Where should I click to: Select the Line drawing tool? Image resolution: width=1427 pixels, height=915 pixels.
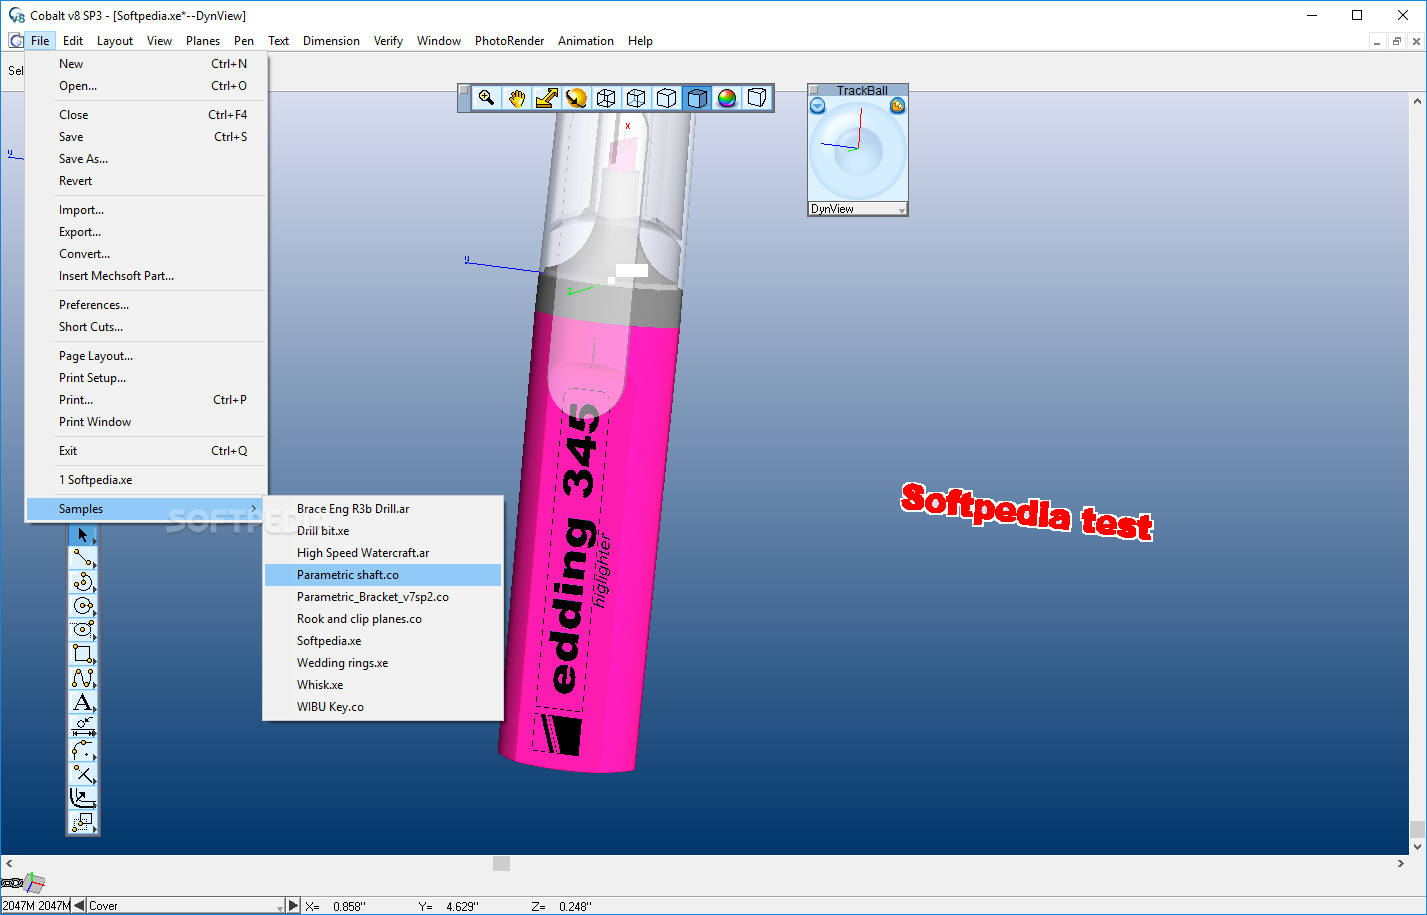click(83, 558)
